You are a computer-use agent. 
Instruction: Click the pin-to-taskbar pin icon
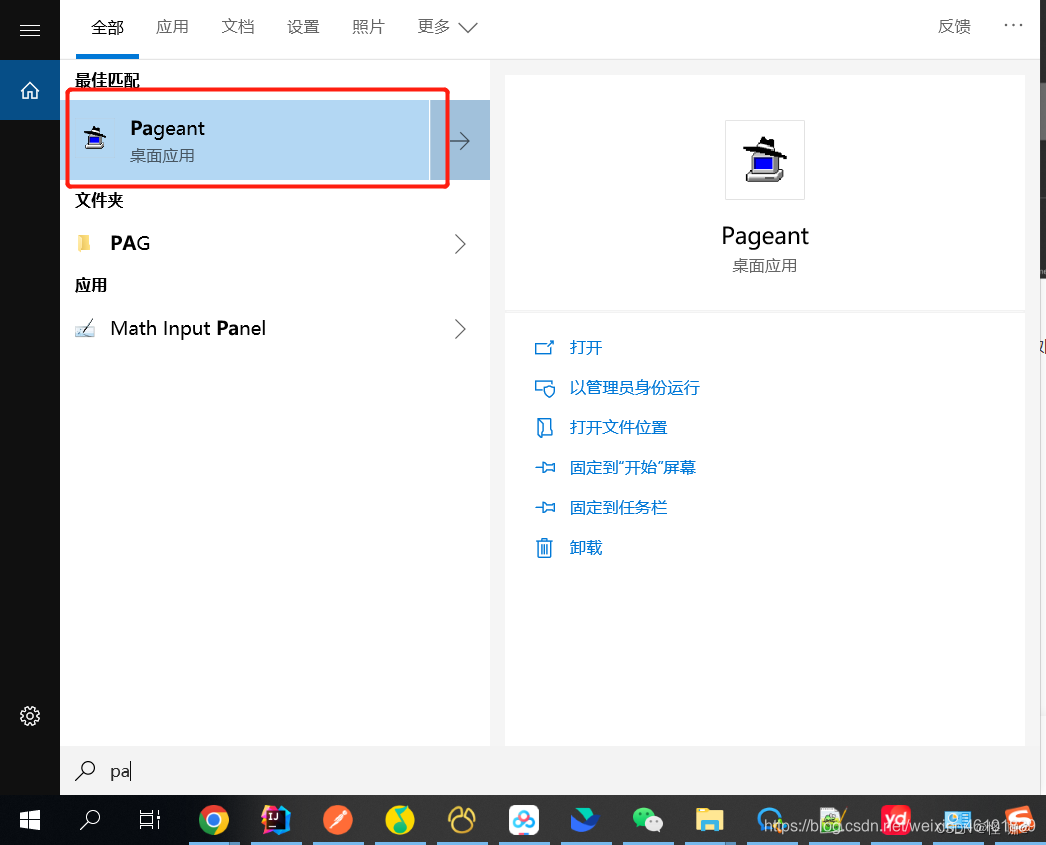click(x=544, y=508)
